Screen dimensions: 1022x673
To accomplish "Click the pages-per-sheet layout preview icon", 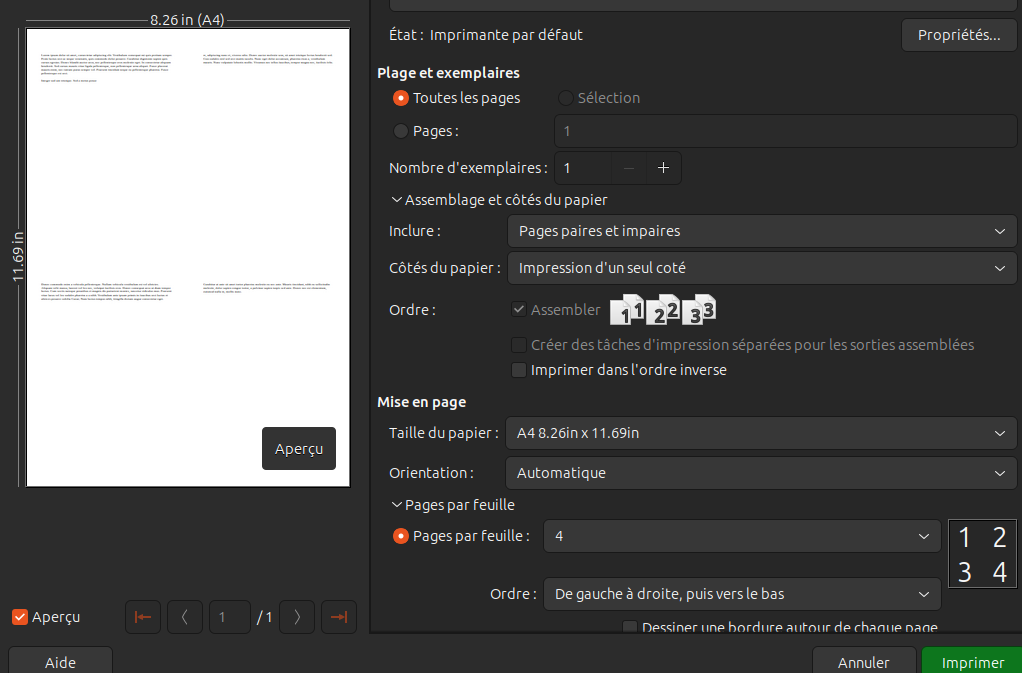I will pos(982,554).
